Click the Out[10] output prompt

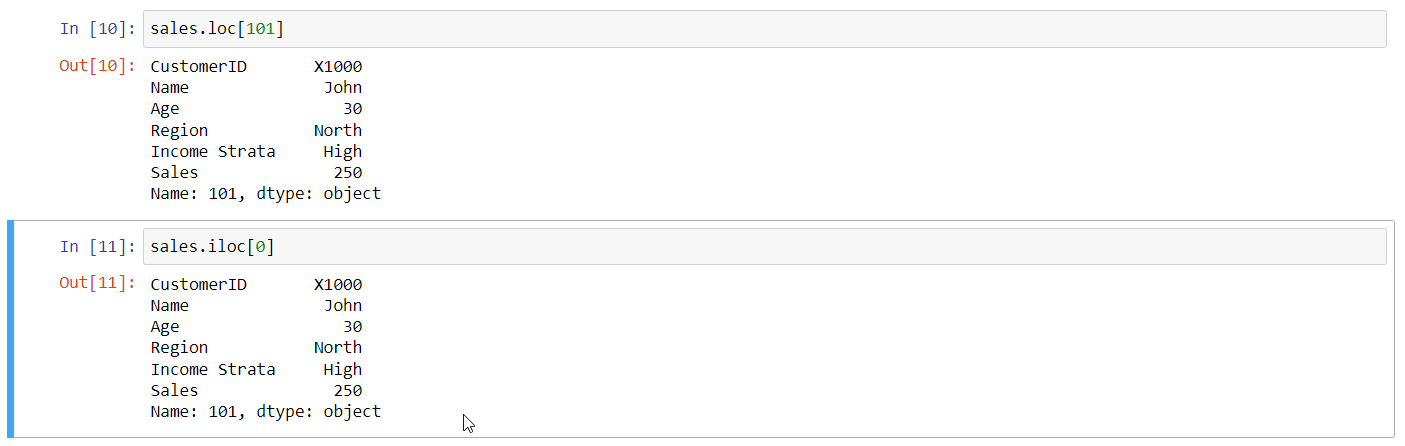[x=97, y=66]
